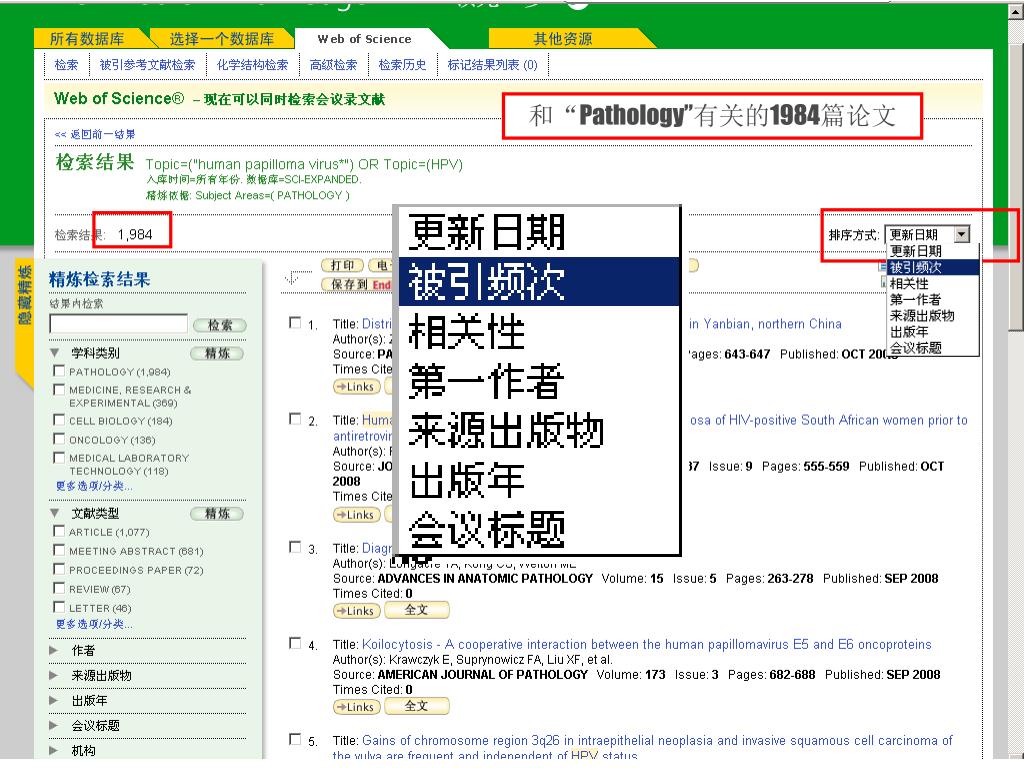
Task: Click the 精炼 button for 文献类型
Action: tap(217, 514)
